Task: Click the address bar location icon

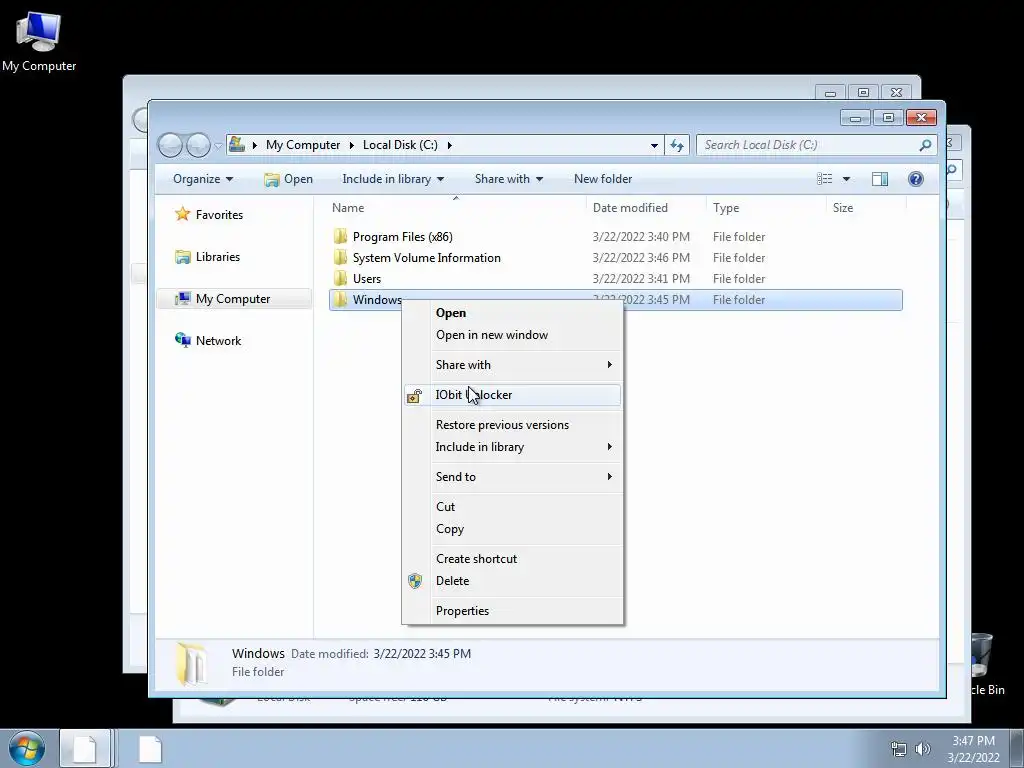Action: [237, 144]
